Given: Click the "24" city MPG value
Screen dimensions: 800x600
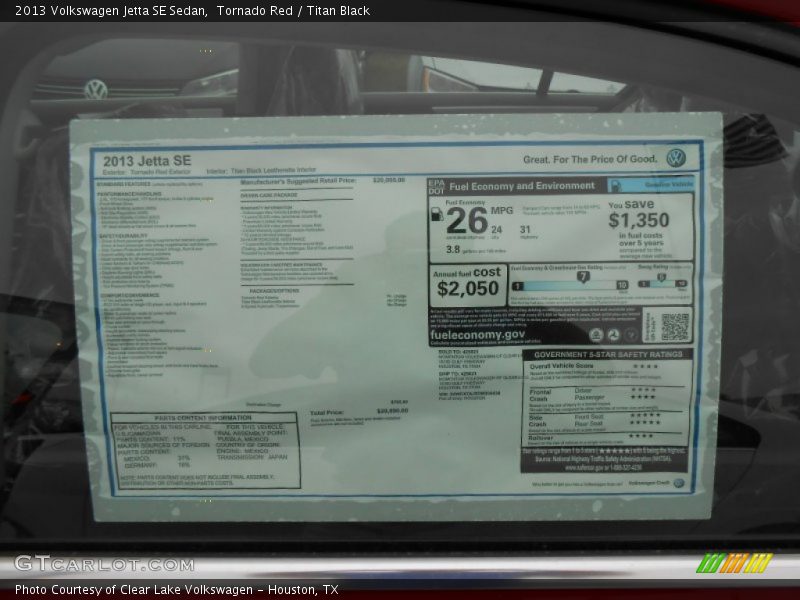Looking at the screenshot, I should [x=496, y=230].
